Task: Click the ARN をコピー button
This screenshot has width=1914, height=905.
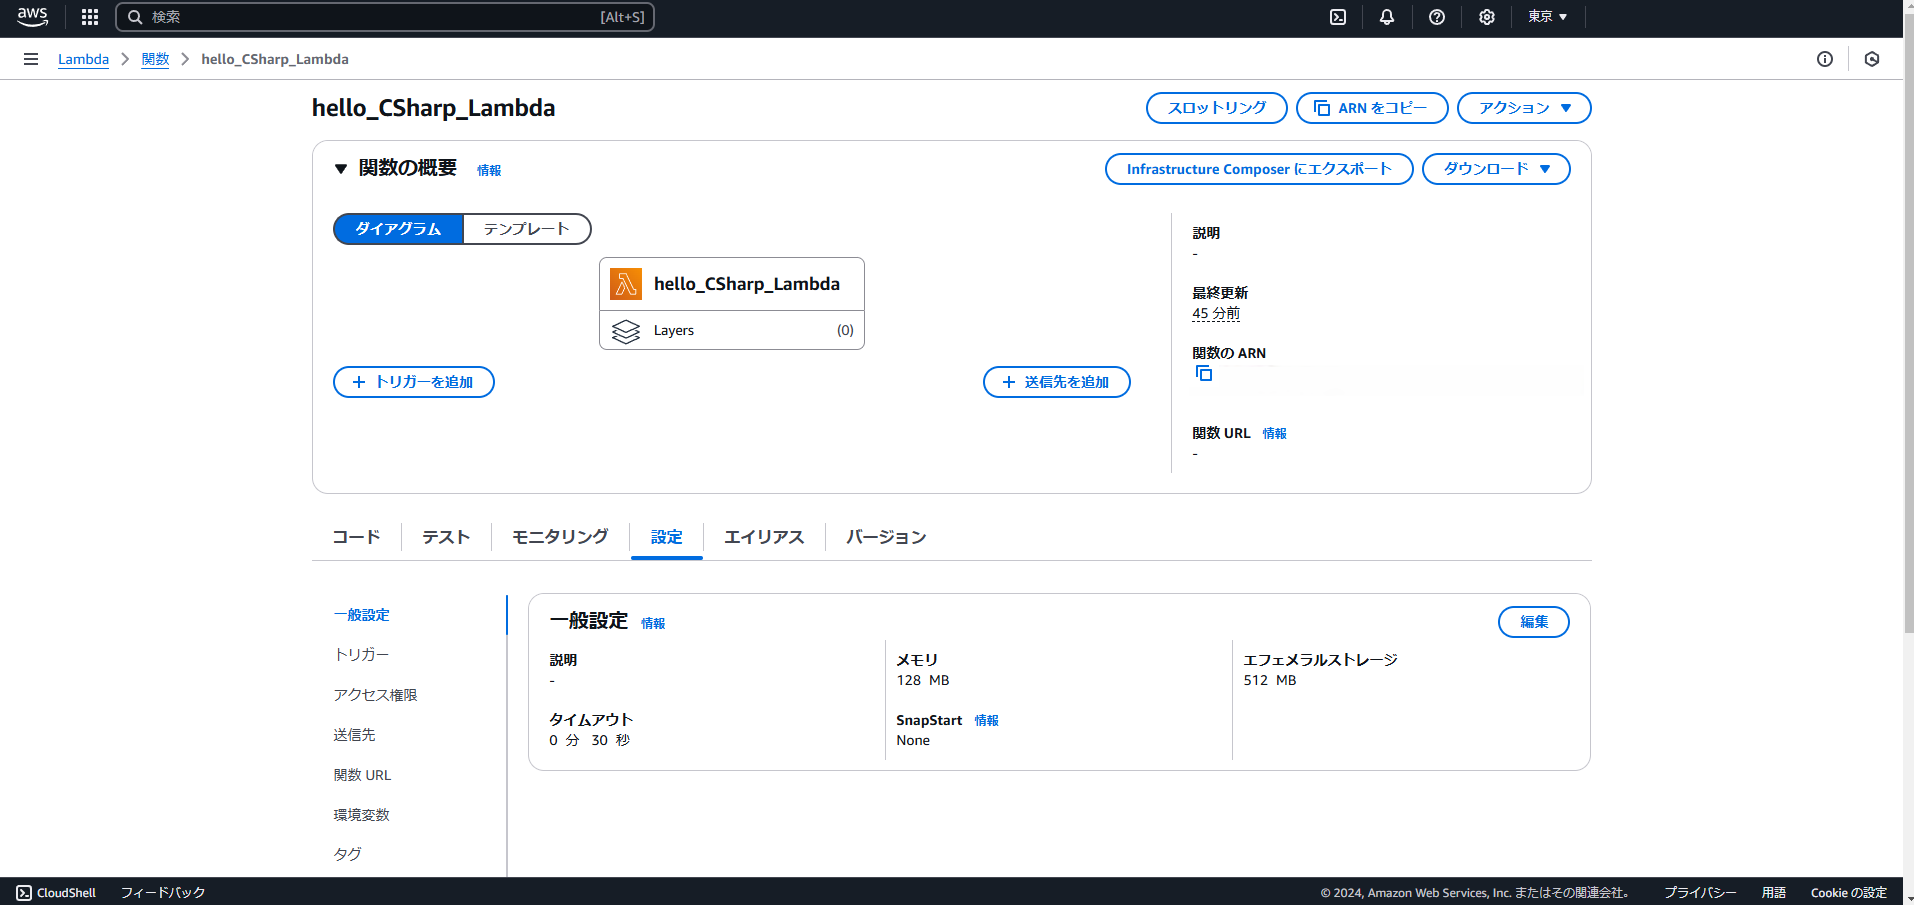Action: (x=1372, y=108)
